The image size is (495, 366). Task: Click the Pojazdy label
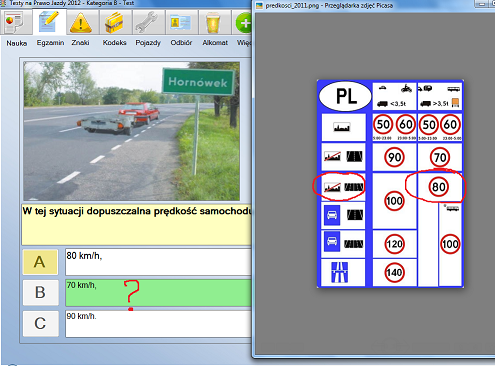click(148, 43)
